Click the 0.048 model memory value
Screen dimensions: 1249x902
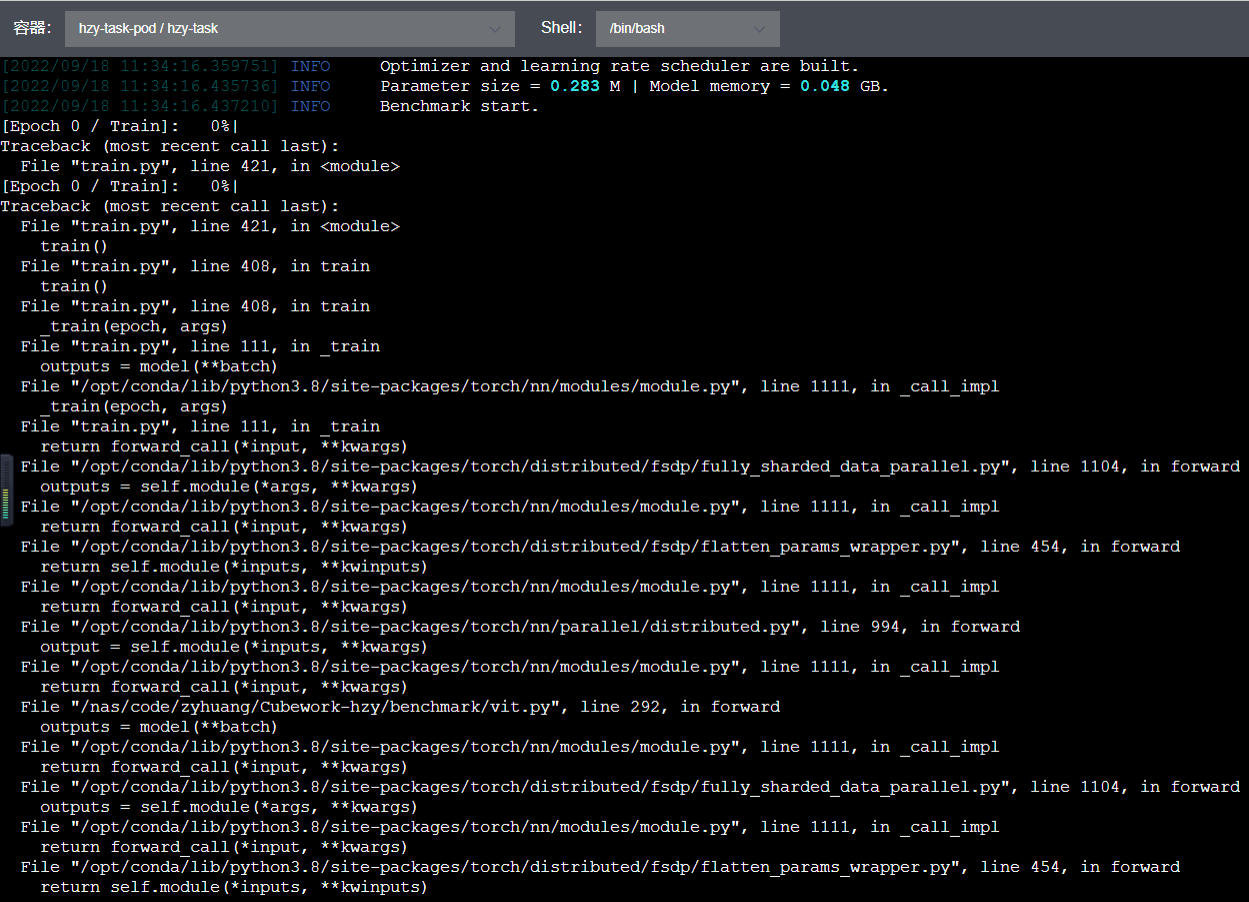point(825,86)
